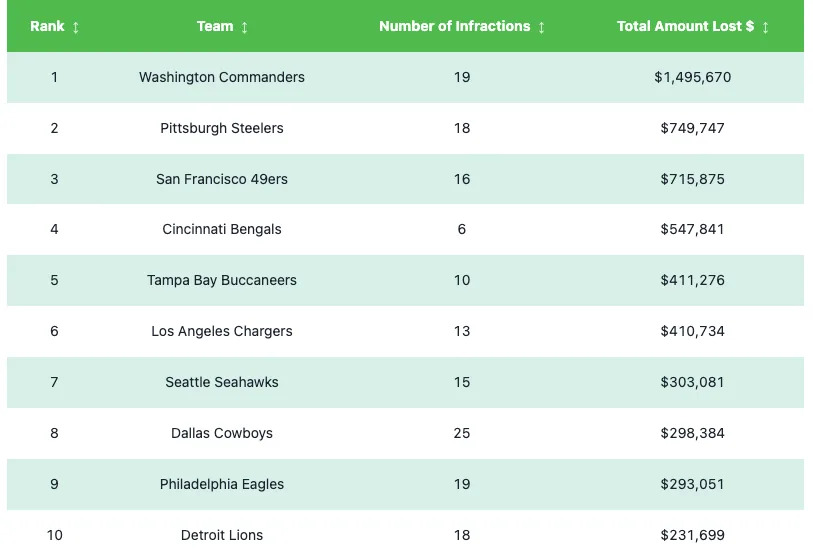Click the Dallas Cowboys team name
Image resolution: width=813 pixels, height=557 pixels.
222,433
